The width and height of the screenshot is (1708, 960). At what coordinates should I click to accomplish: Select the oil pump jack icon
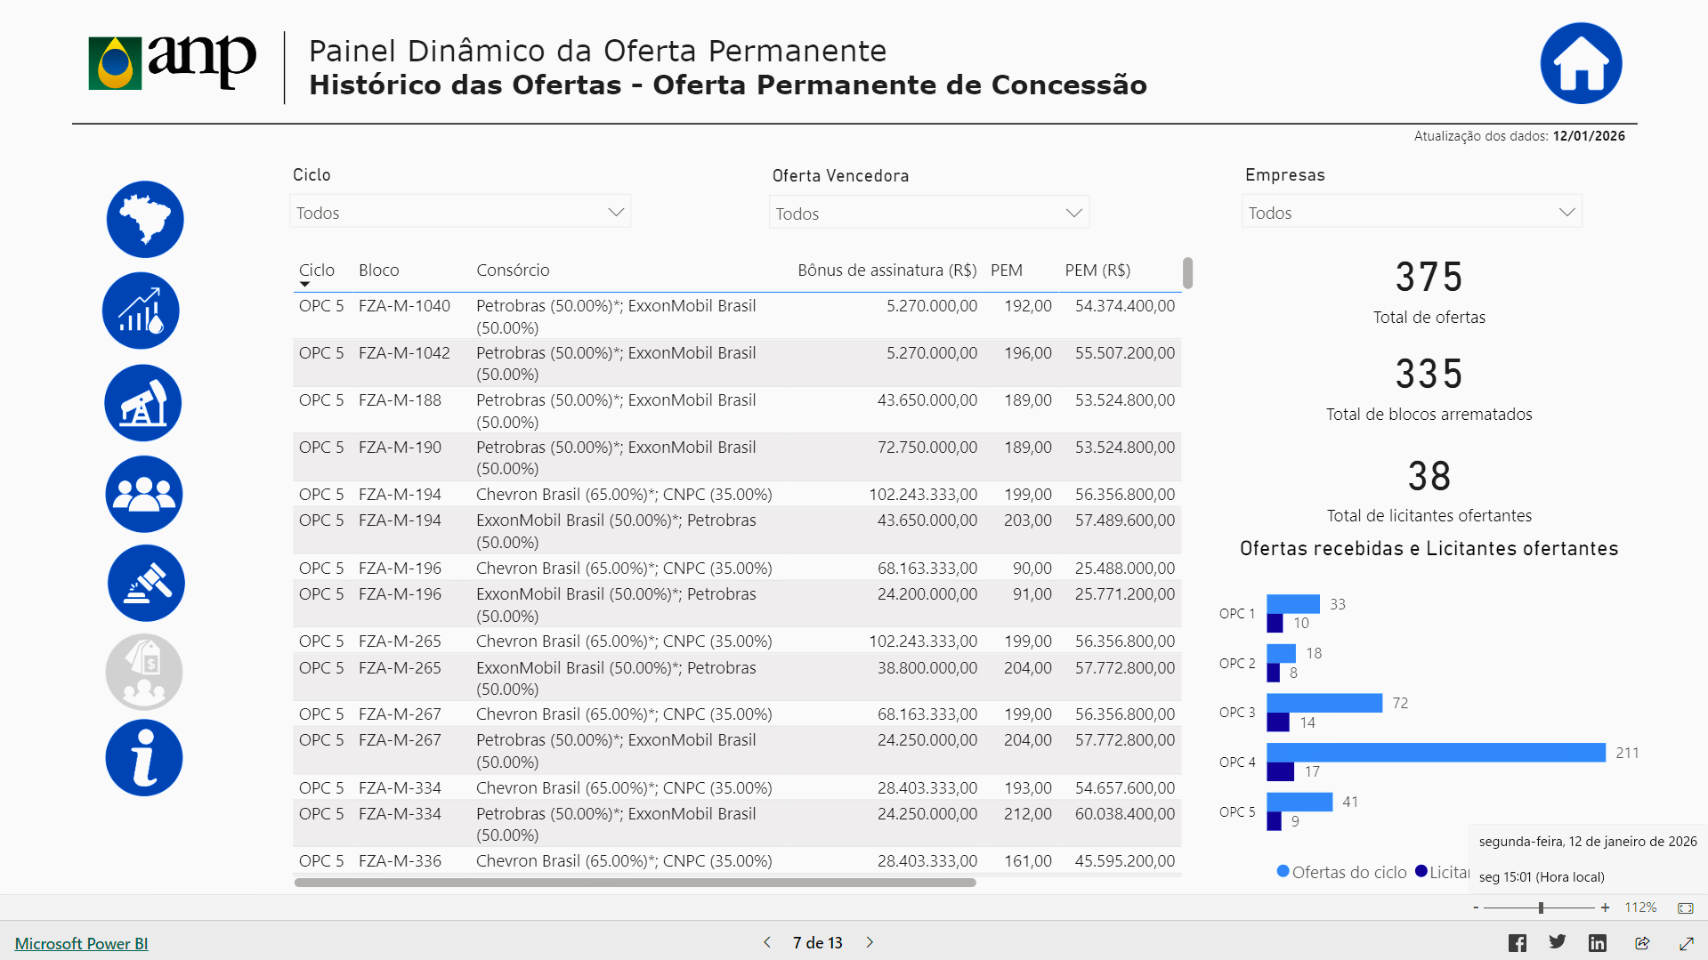tap(143, 403)
